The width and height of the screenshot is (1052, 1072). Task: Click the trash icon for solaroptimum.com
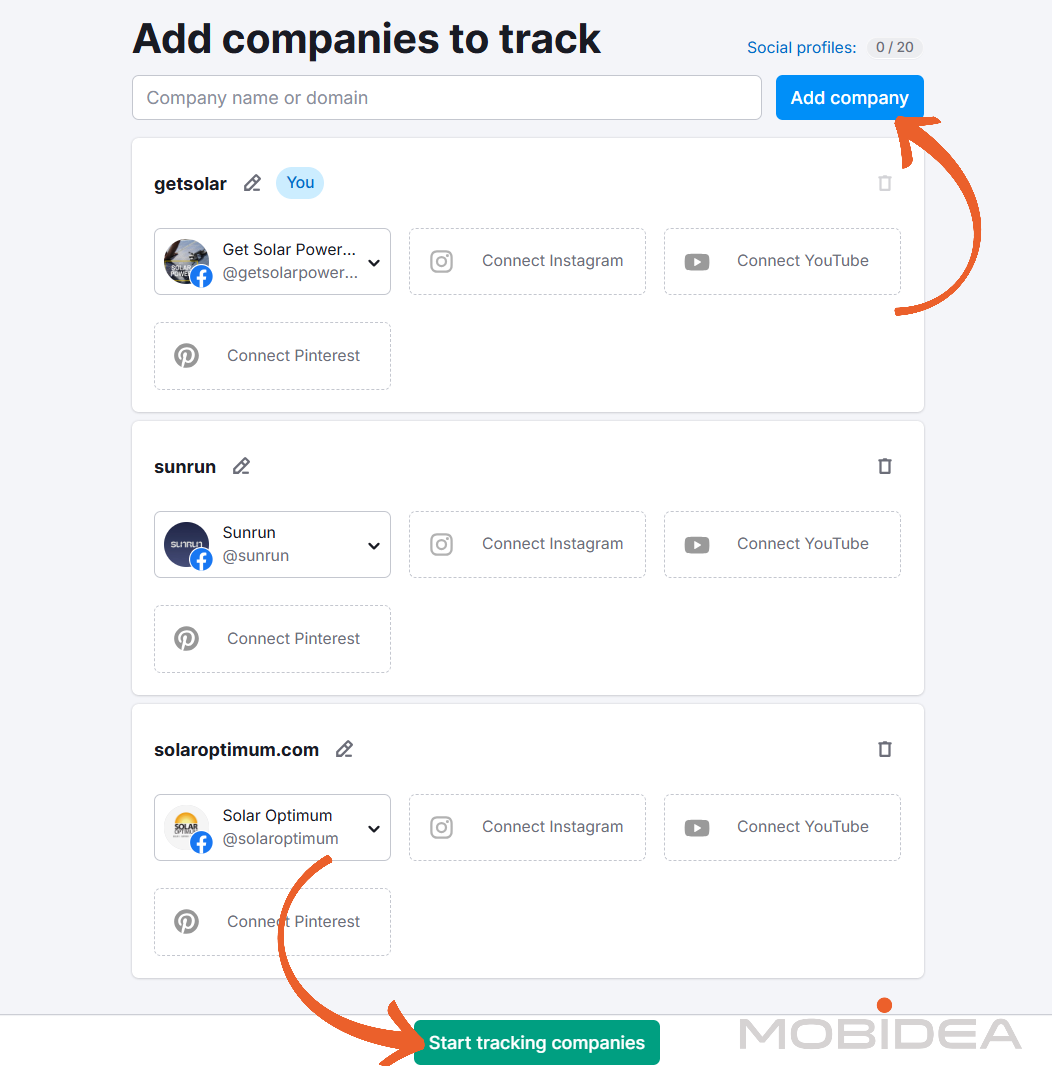pos(884,749)
